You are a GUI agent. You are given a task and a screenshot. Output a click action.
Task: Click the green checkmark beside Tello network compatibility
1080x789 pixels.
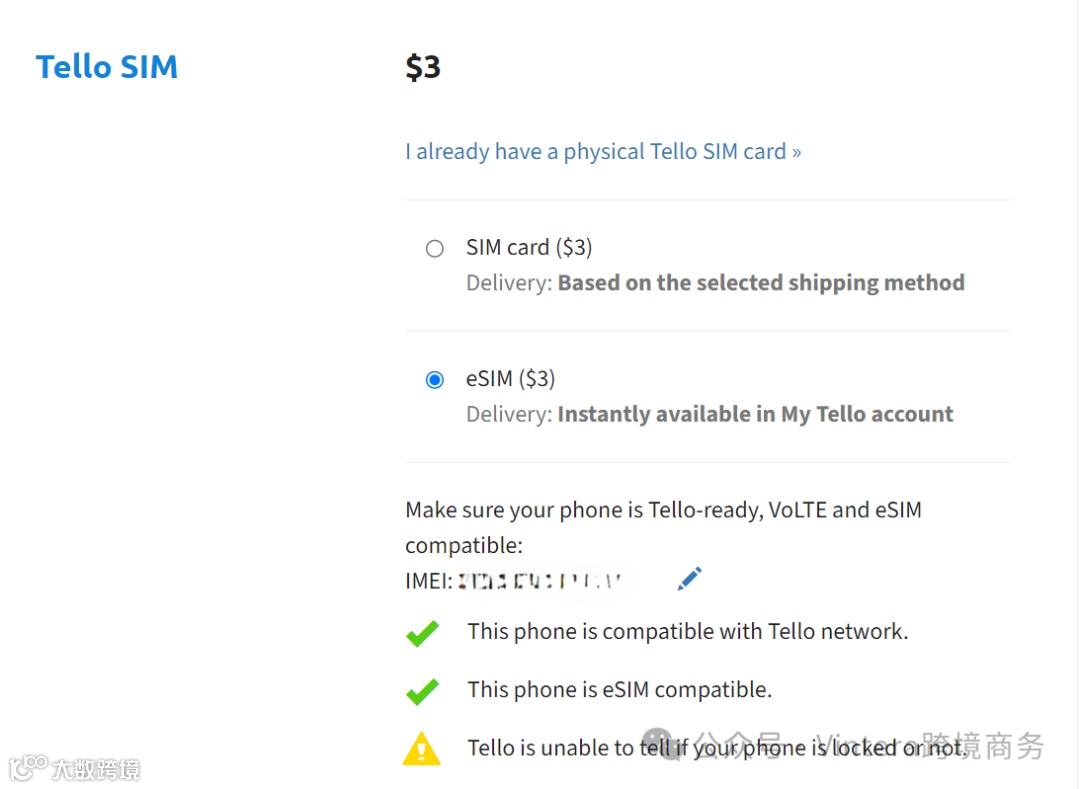click(x=422, y=633)
